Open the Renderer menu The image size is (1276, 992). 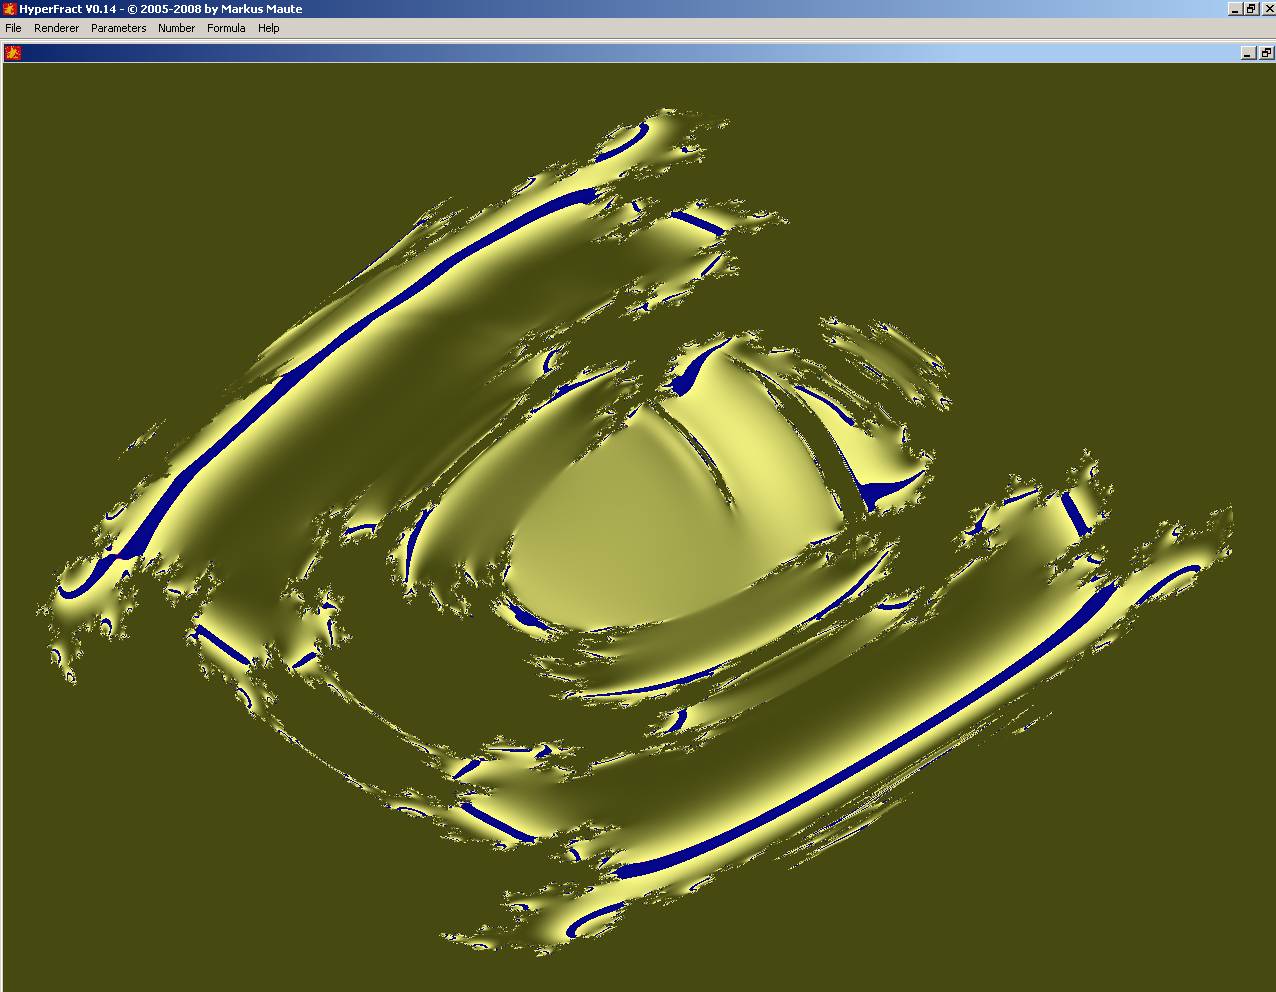[x=56, y=28]
